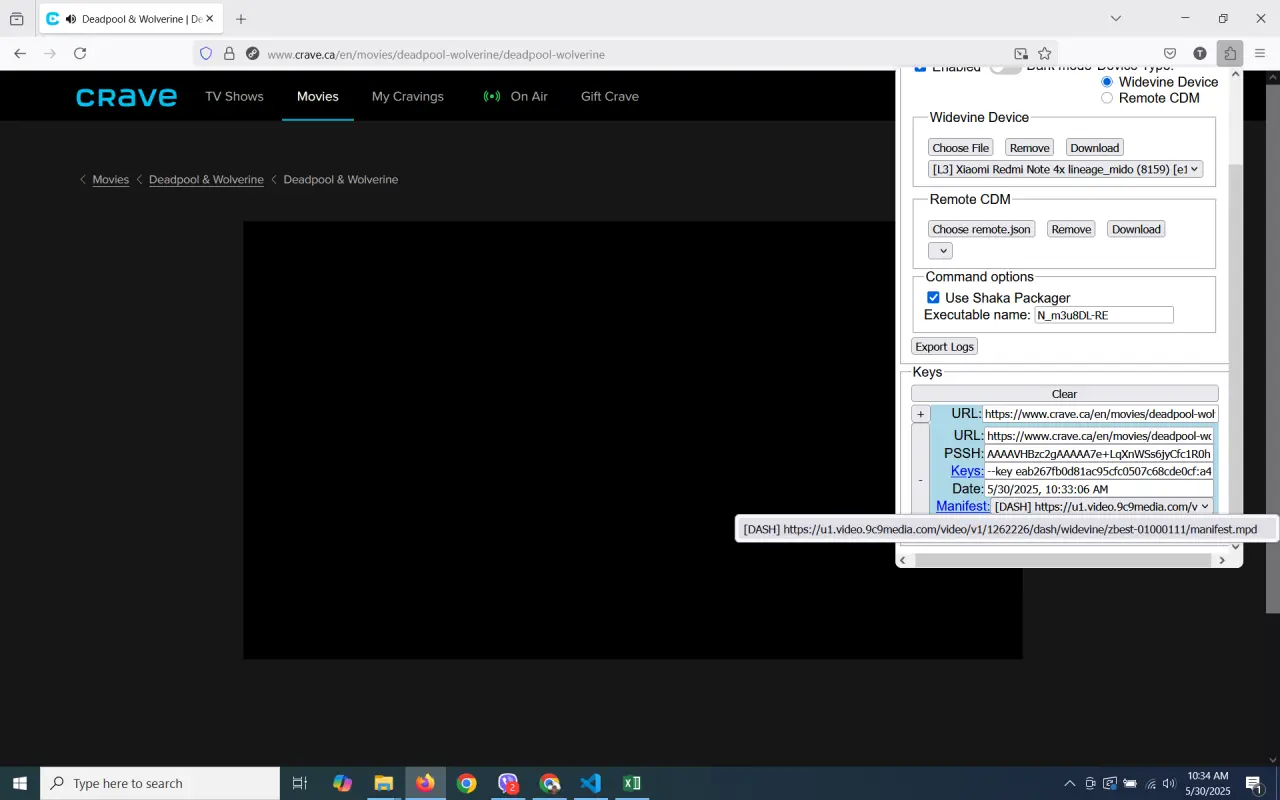Open the Firefox View icon
Image resolution: width=1280 pixels, height=800 pixels.
[x=17, y=19]
